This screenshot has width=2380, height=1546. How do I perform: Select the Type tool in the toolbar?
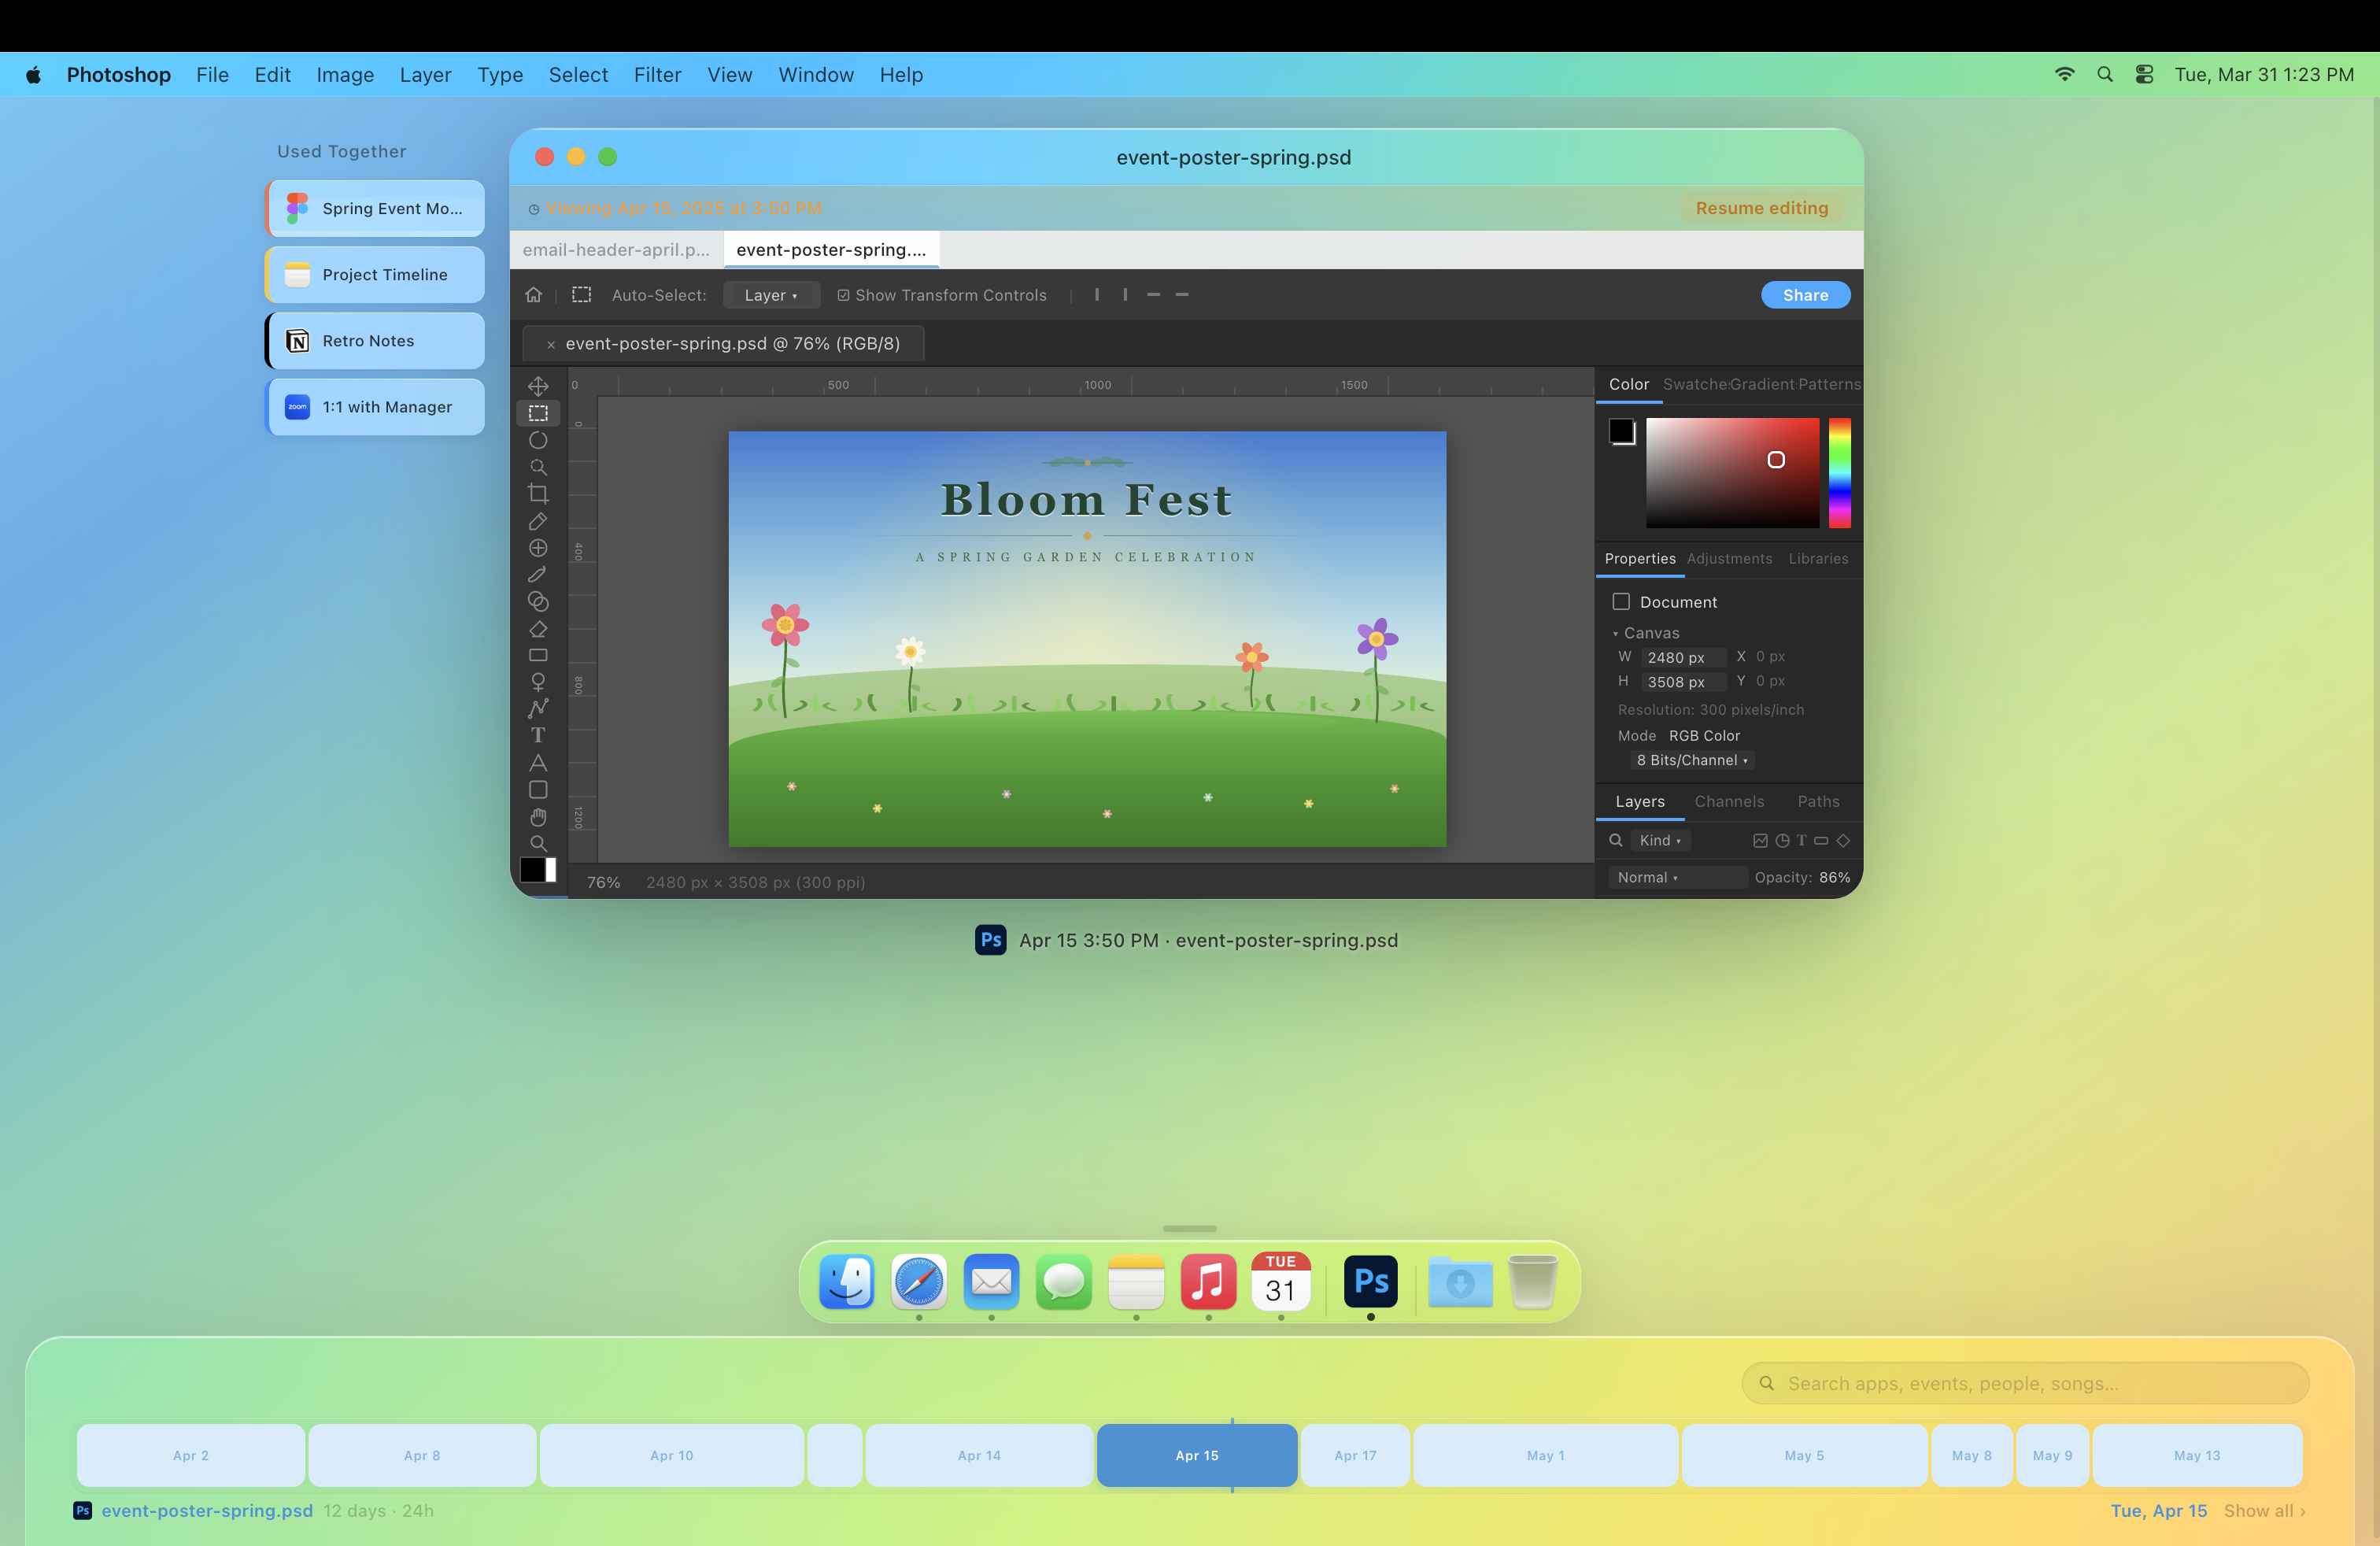(538, 736)
